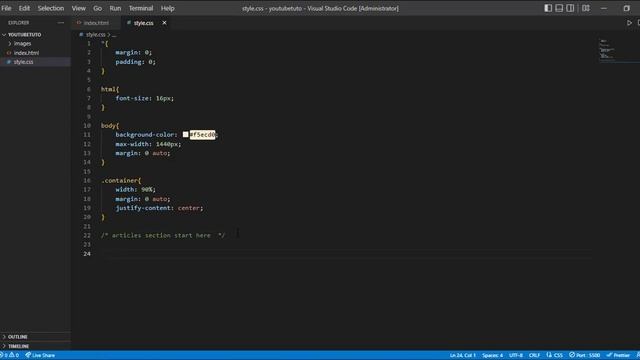Click the padding: 0 declaration on line 3
The image size is (640, 360).
point(136,62)
